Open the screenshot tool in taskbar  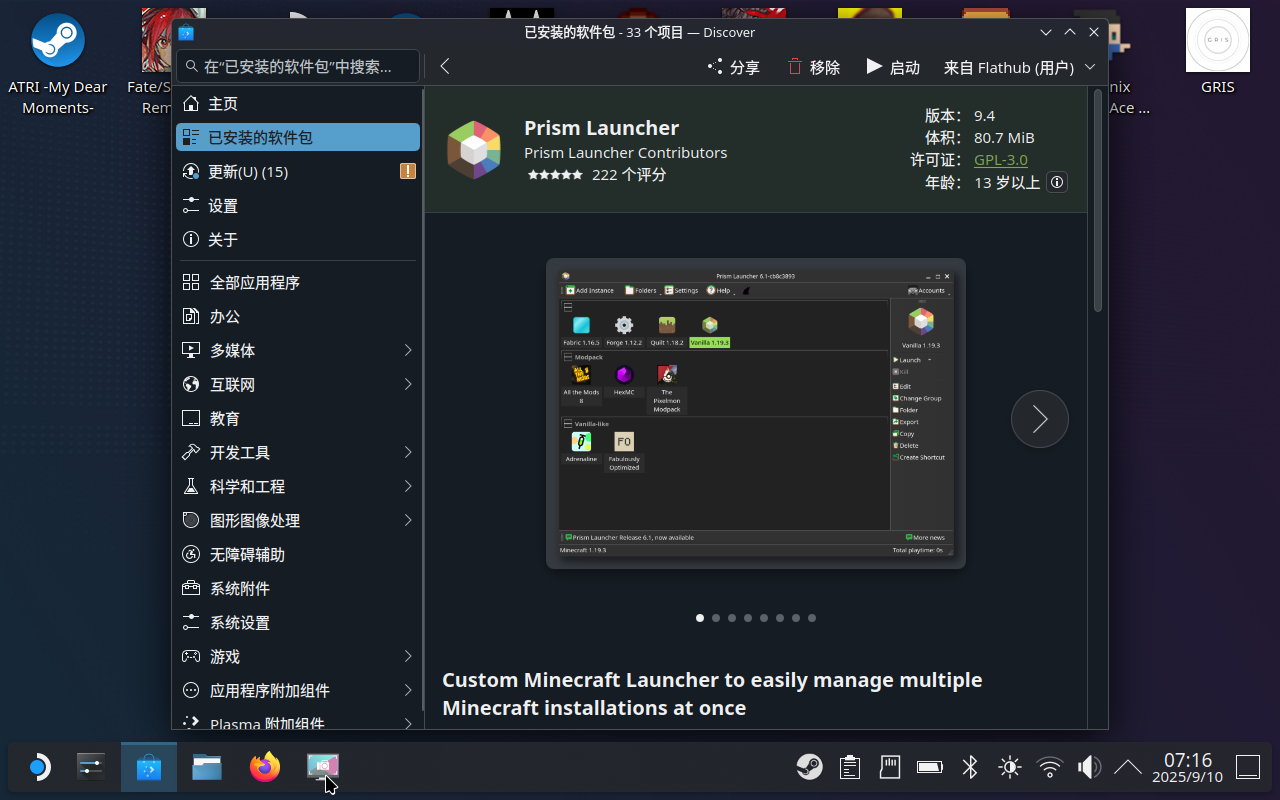click(x=323, y=767)
